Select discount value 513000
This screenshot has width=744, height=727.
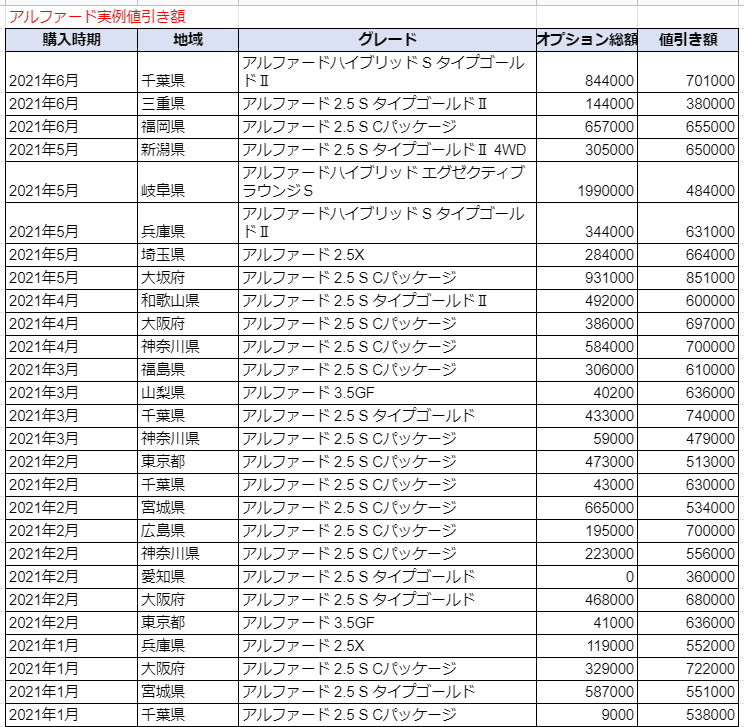(688, 462)
